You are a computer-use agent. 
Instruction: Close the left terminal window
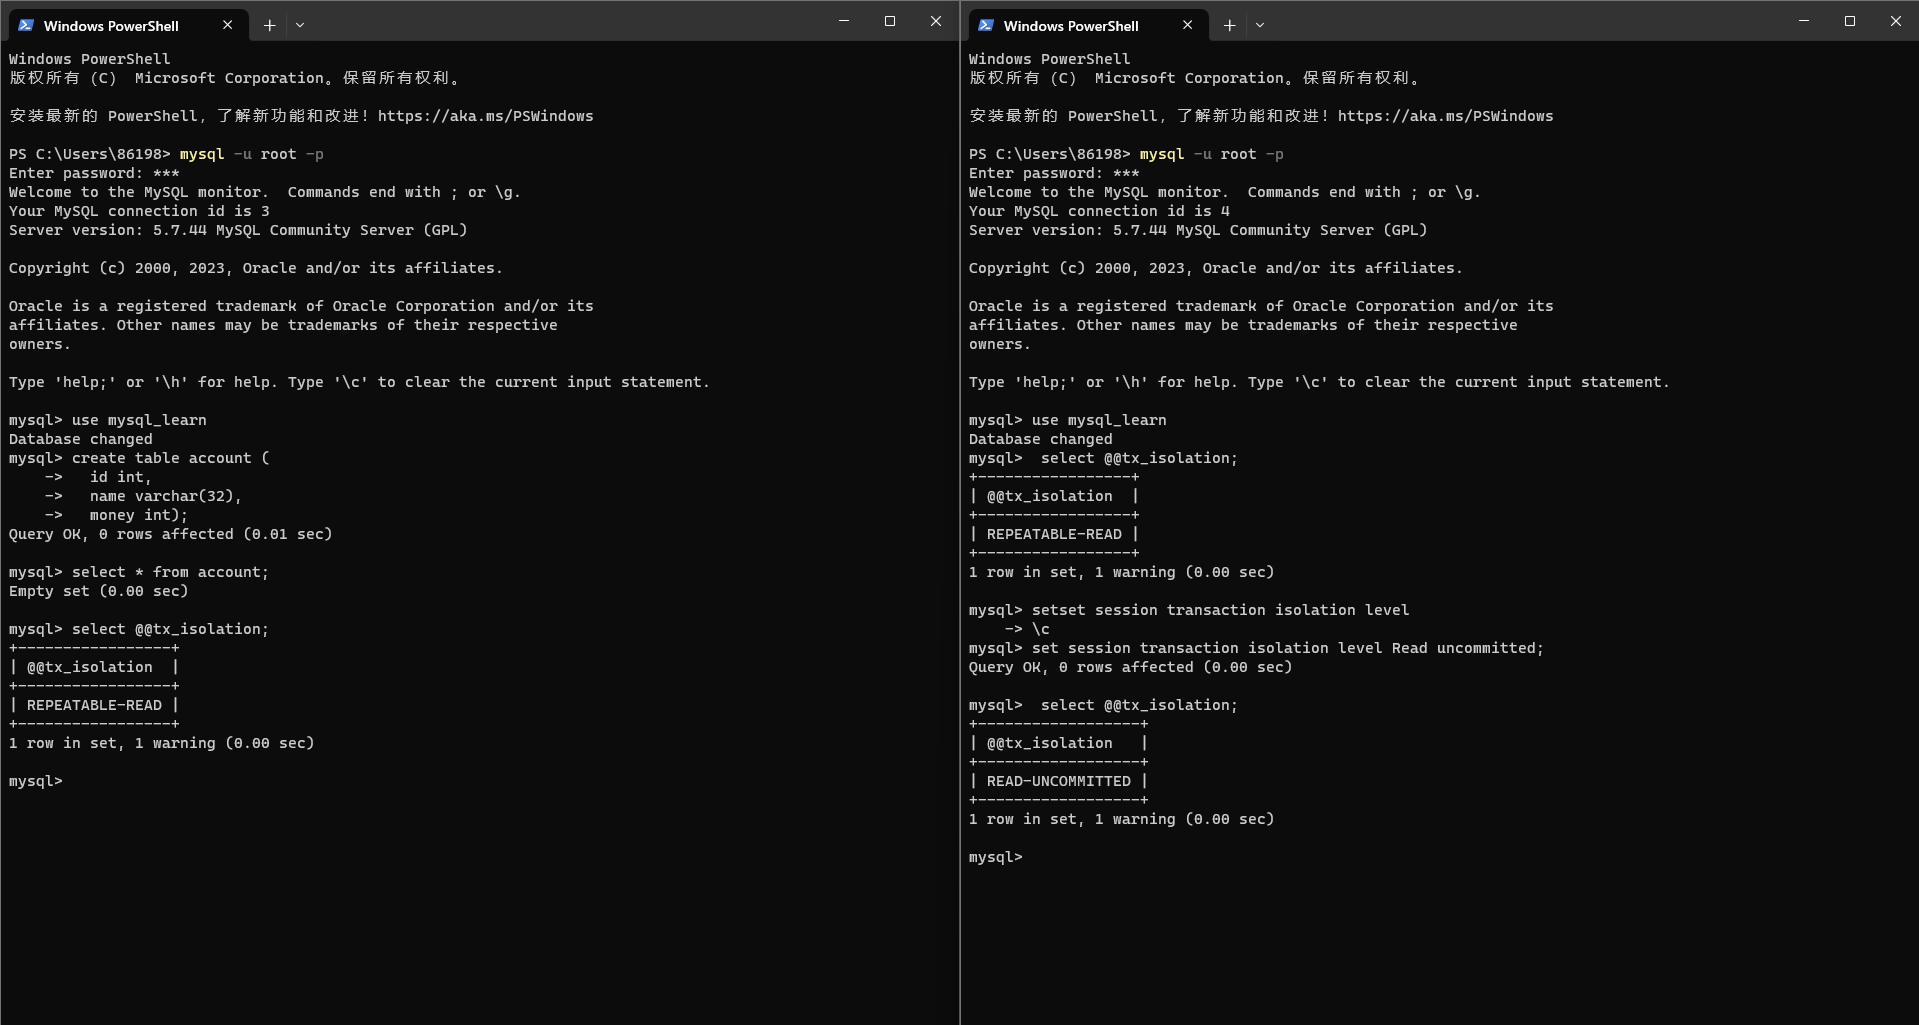936,21
